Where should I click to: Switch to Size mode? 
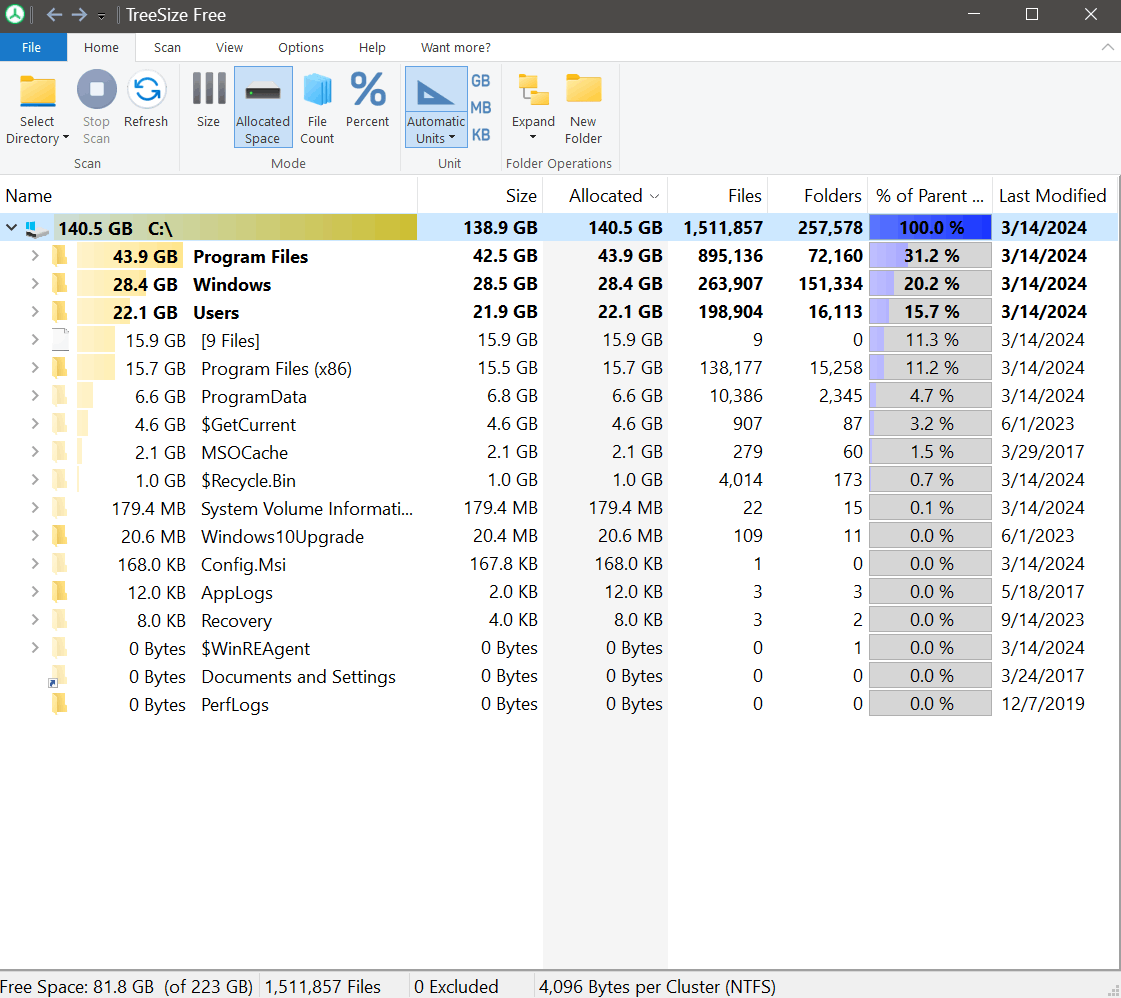209,100
